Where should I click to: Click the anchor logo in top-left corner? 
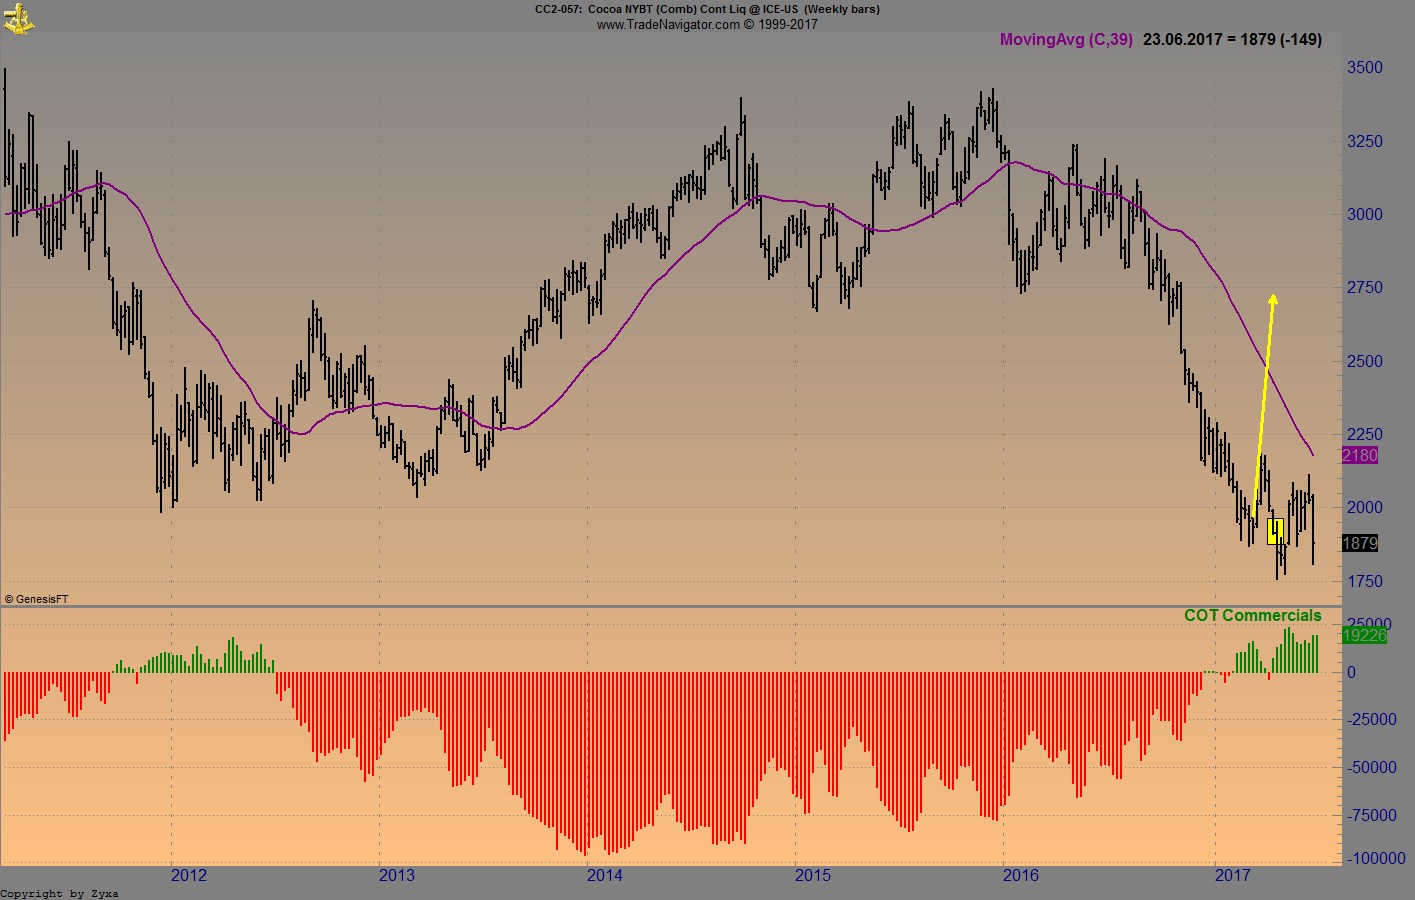[x=18, y=18]
